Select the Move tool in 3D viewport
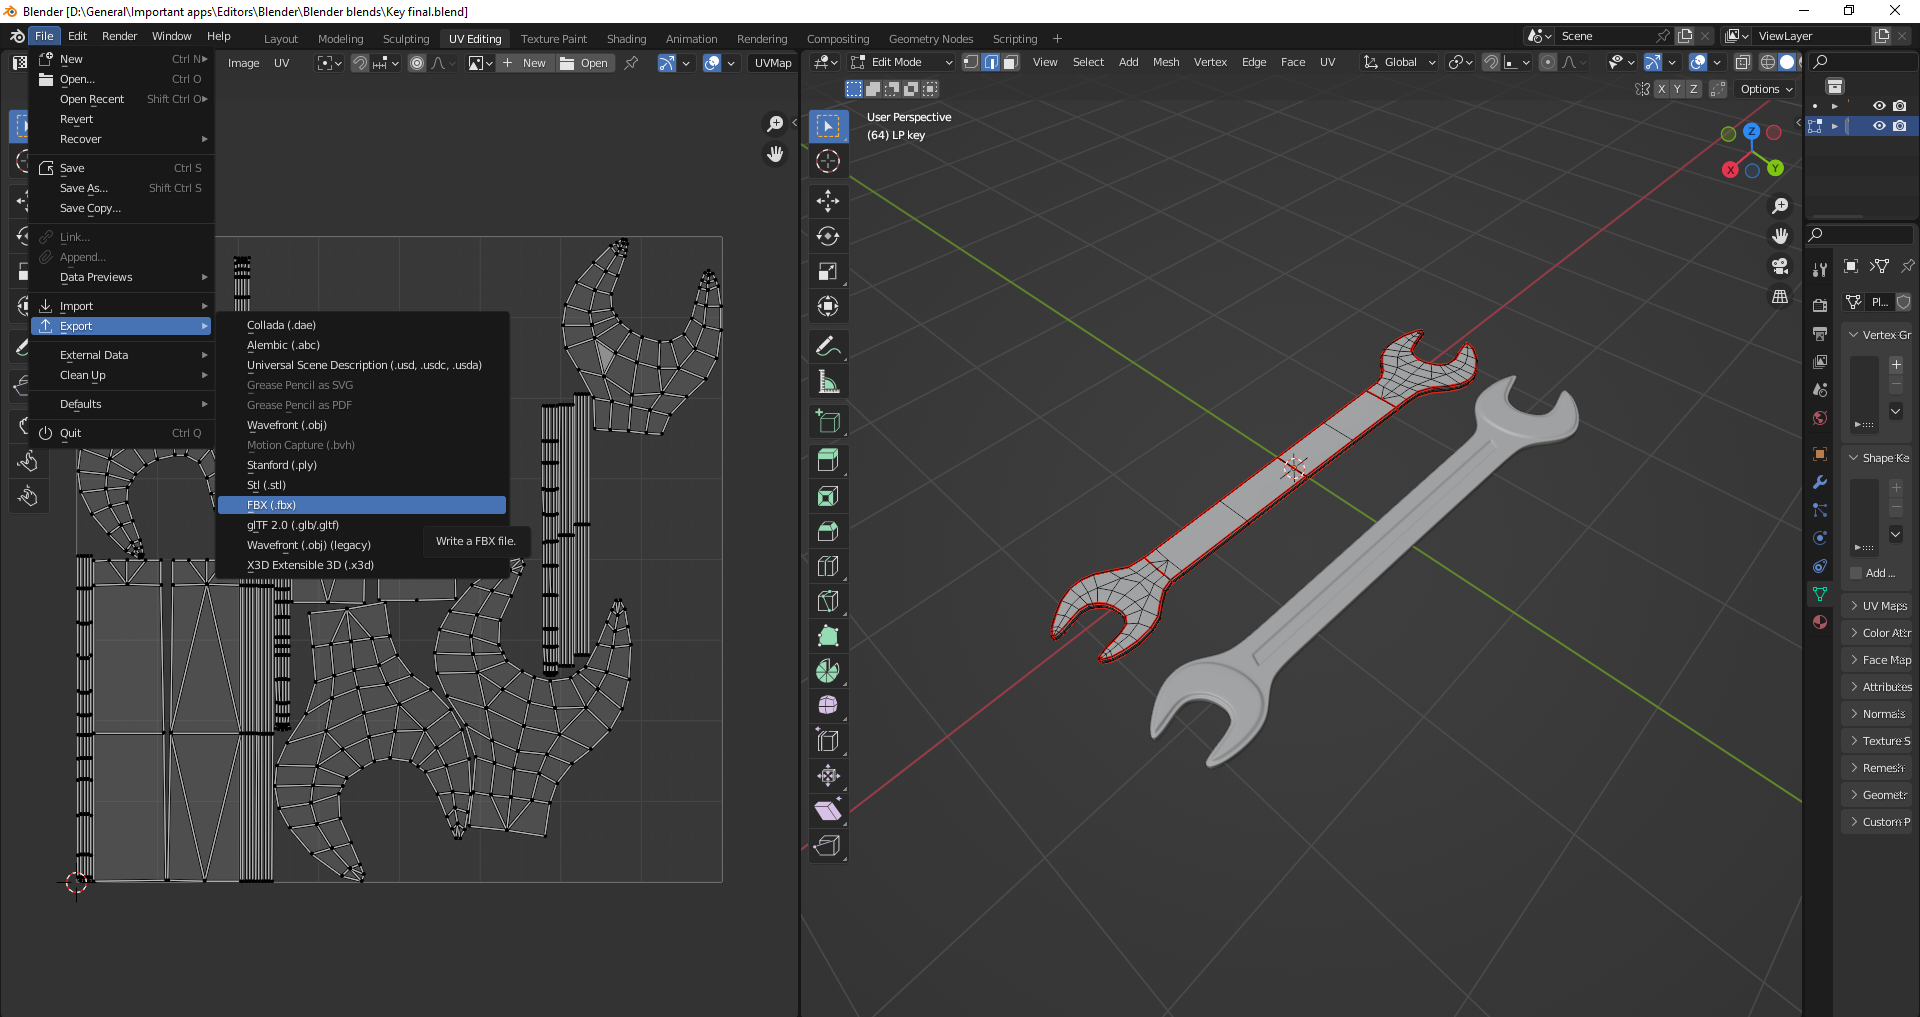Image resolution: width=1920 pixels, height=1017 pixels. [828, 201]
